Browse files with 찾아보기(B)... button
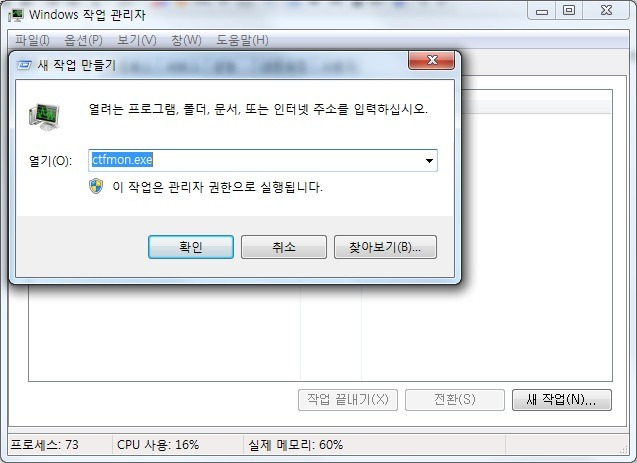This screenshot has width=637, height=463. point(385,247)
